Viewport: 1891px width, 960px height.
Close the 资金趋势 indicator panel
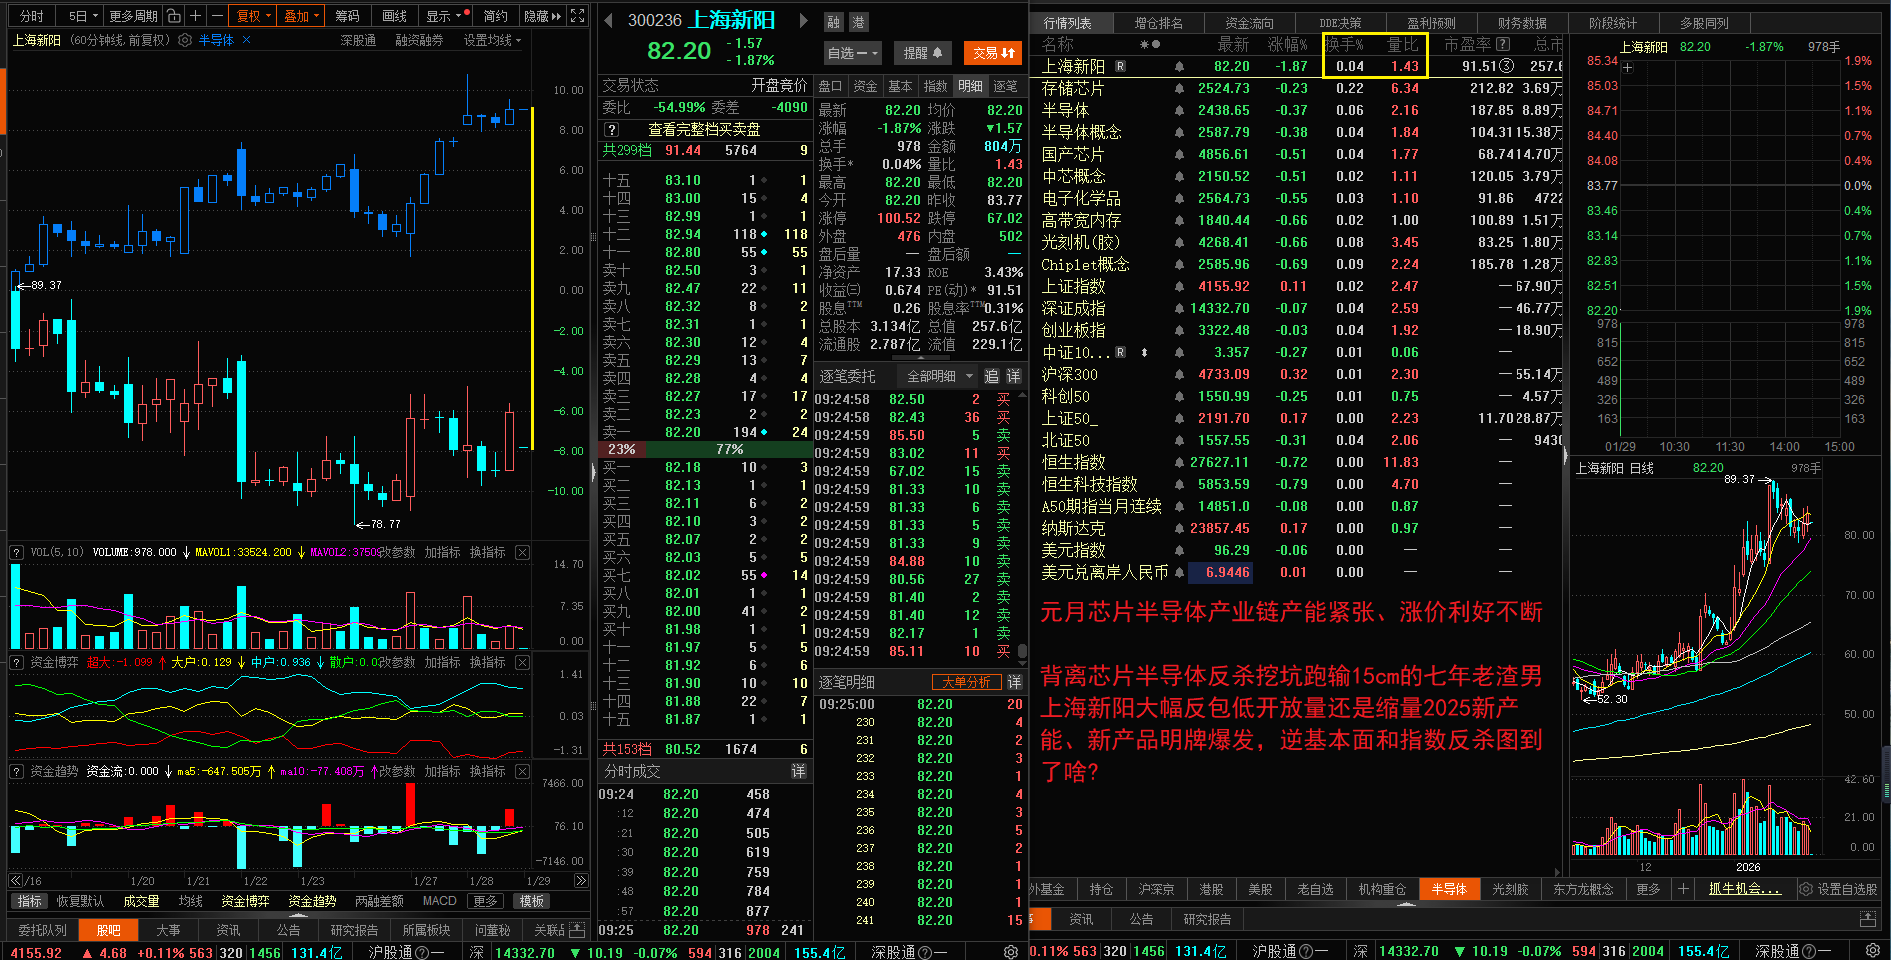[522, 771]
